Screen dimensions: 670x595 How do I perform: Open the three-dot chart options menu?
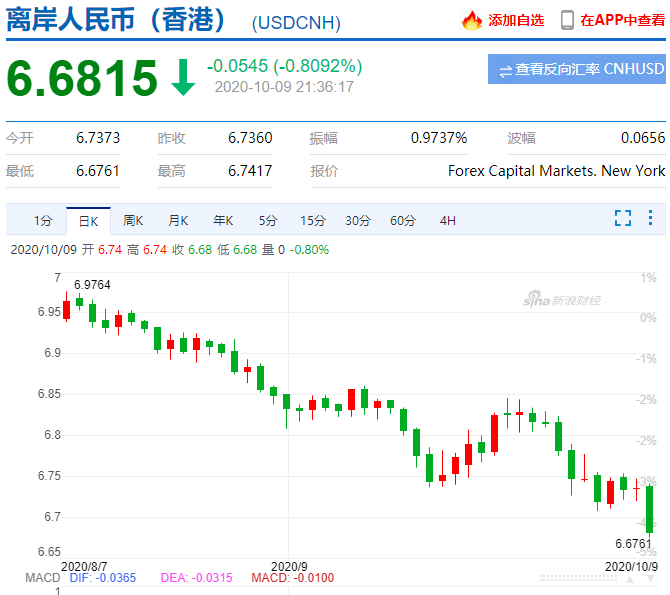(650, 218)
